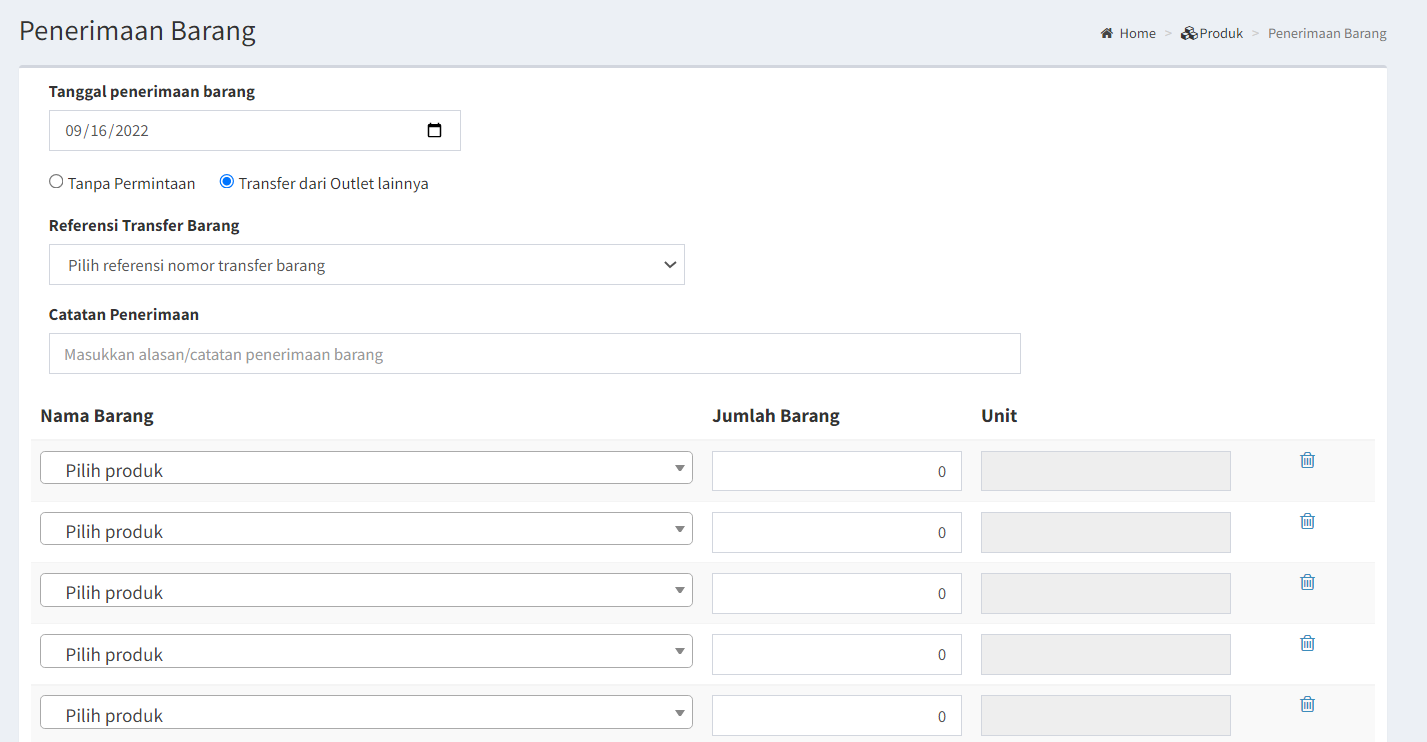Screen dimensions: 1427x742
Task: Open the calendar picker in date field
Action: click(x=434, y=130)
